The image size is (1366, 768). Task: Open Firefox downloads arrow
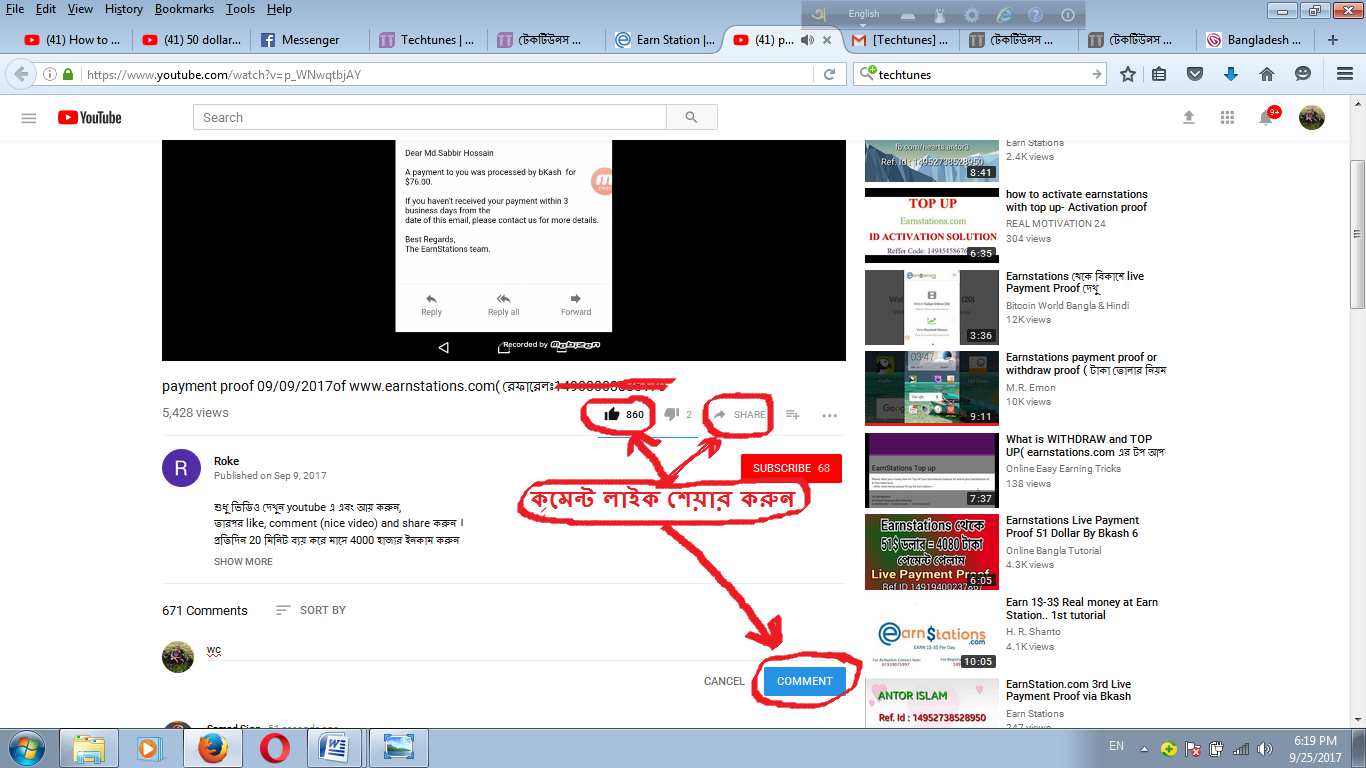pyautogui.click(x=1231, y=74)
